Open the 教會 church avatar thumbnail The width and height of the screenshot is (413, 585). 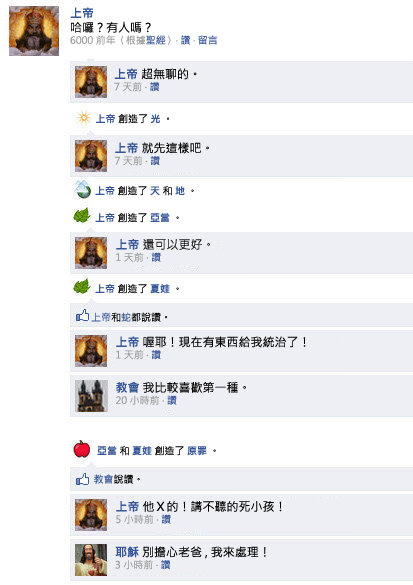click(x=91, y=396)
